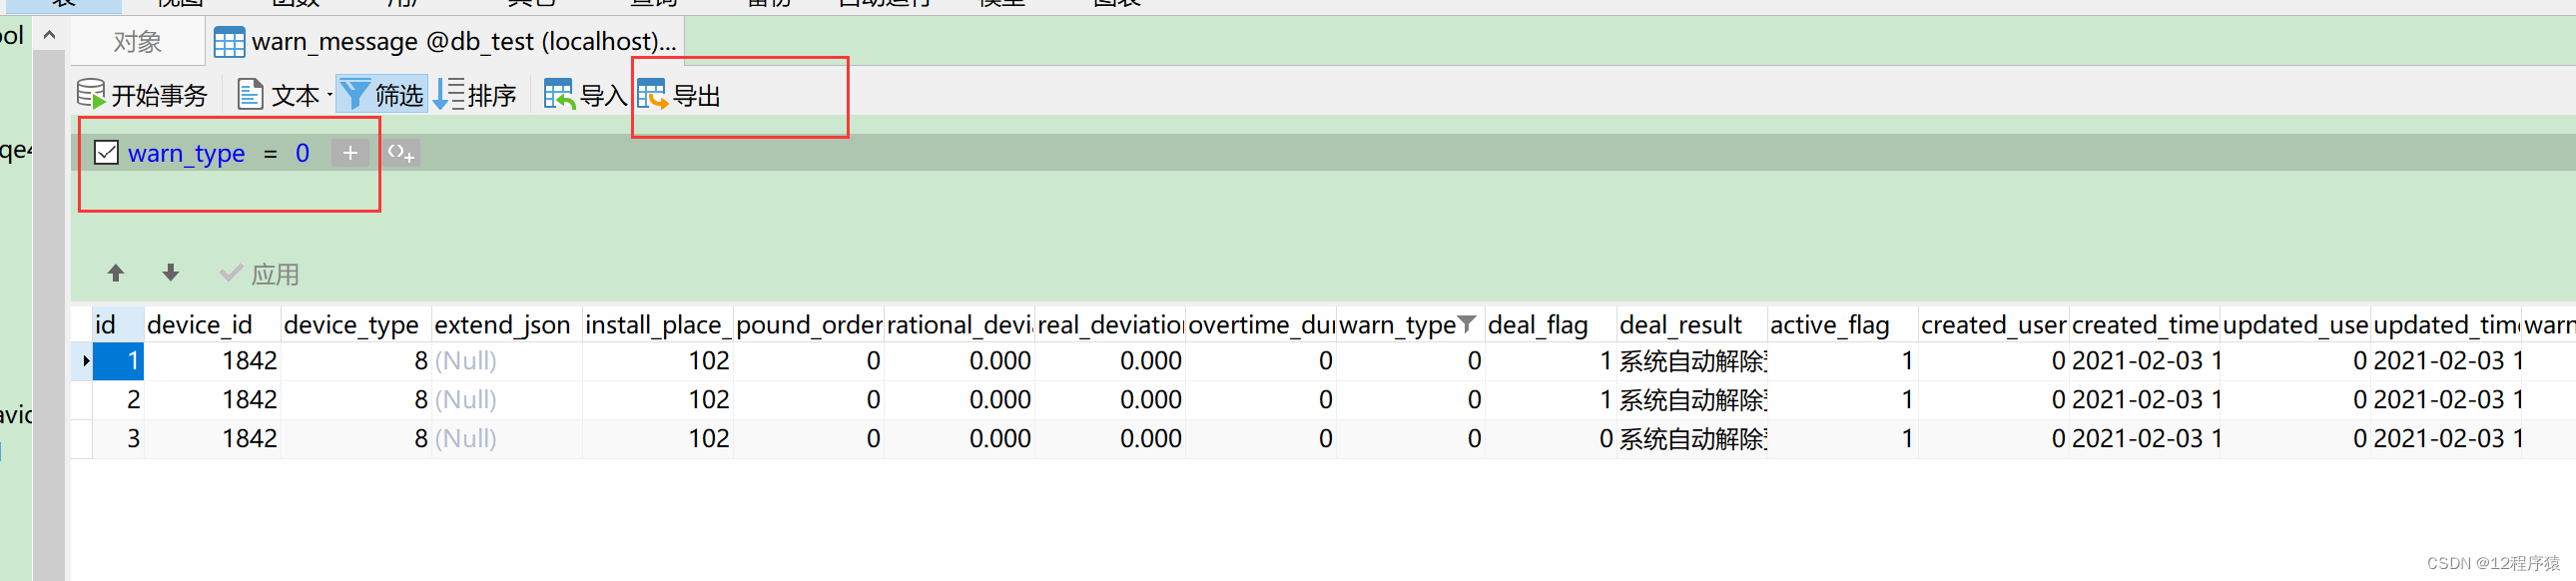Select (Null) extend_json cell in row 3
The width and height of the screenshot is (2576, 581).
[507, 439]
